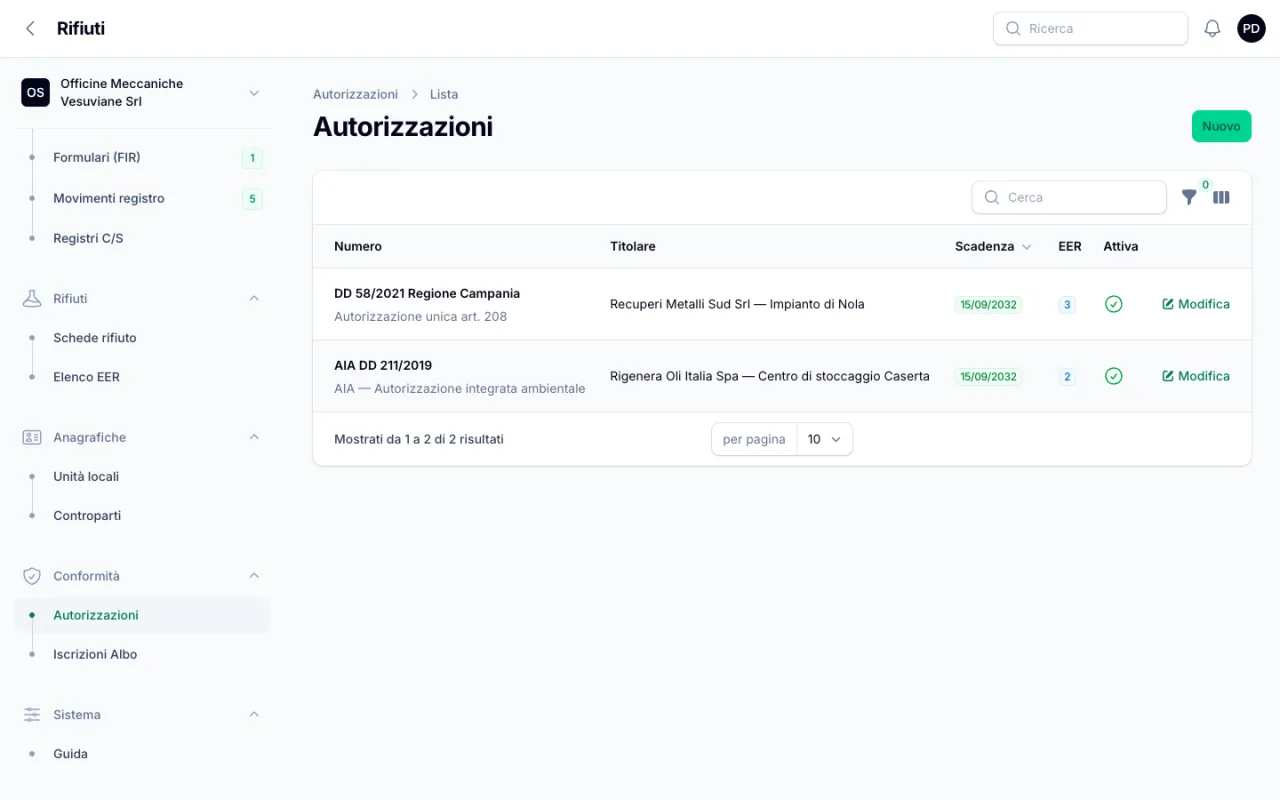Click active check icon for DD 58/2021 row
This screenshot has height=800, width=1280.
point(1113,304)
